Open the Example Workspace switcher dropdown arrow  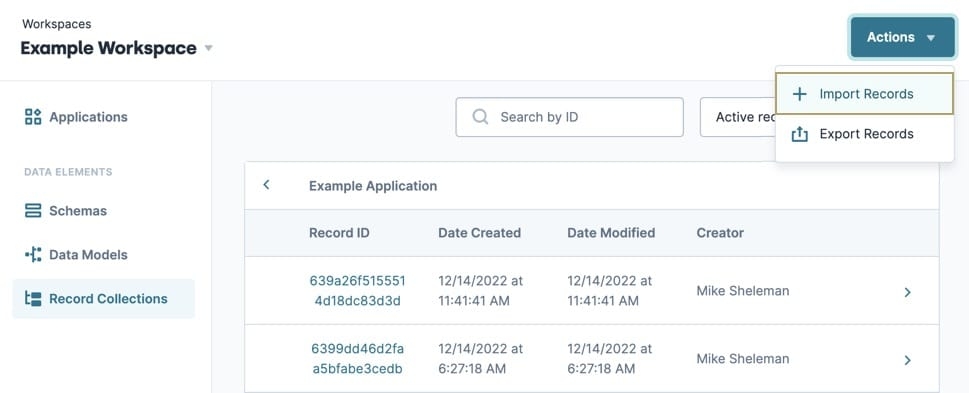coord(209,48)
